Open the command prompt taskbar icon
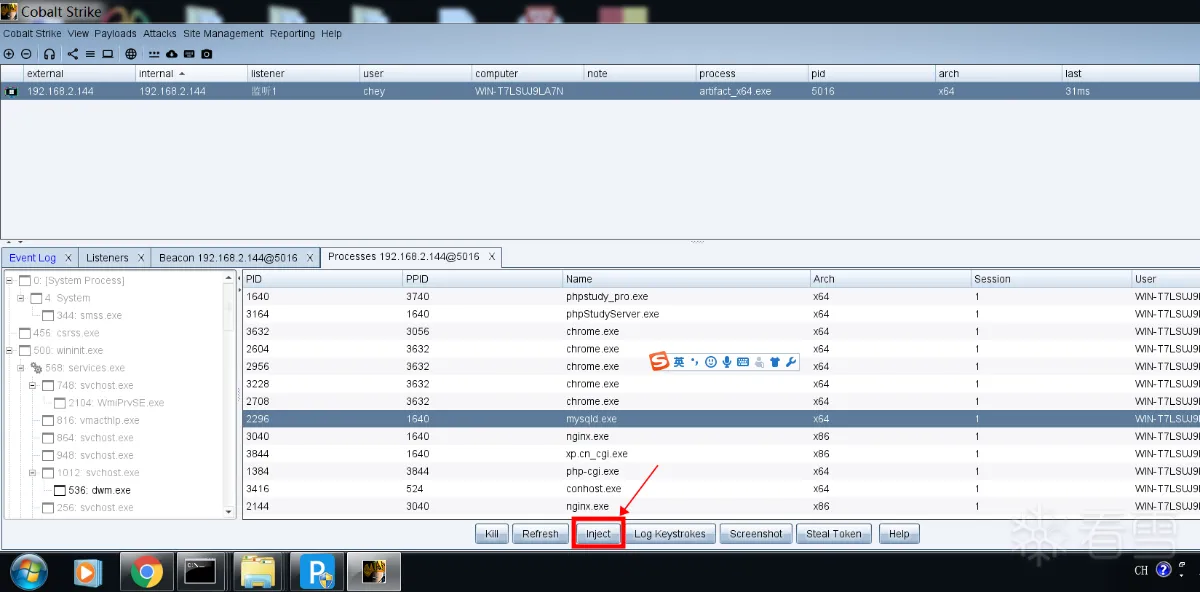 click(200, 572)
